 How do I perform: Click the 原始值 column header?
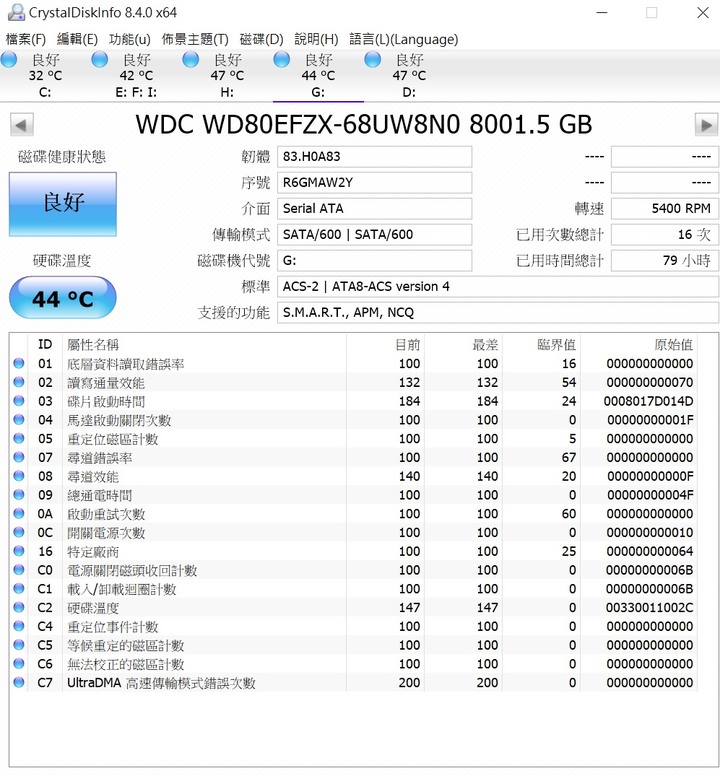[639, 344]
